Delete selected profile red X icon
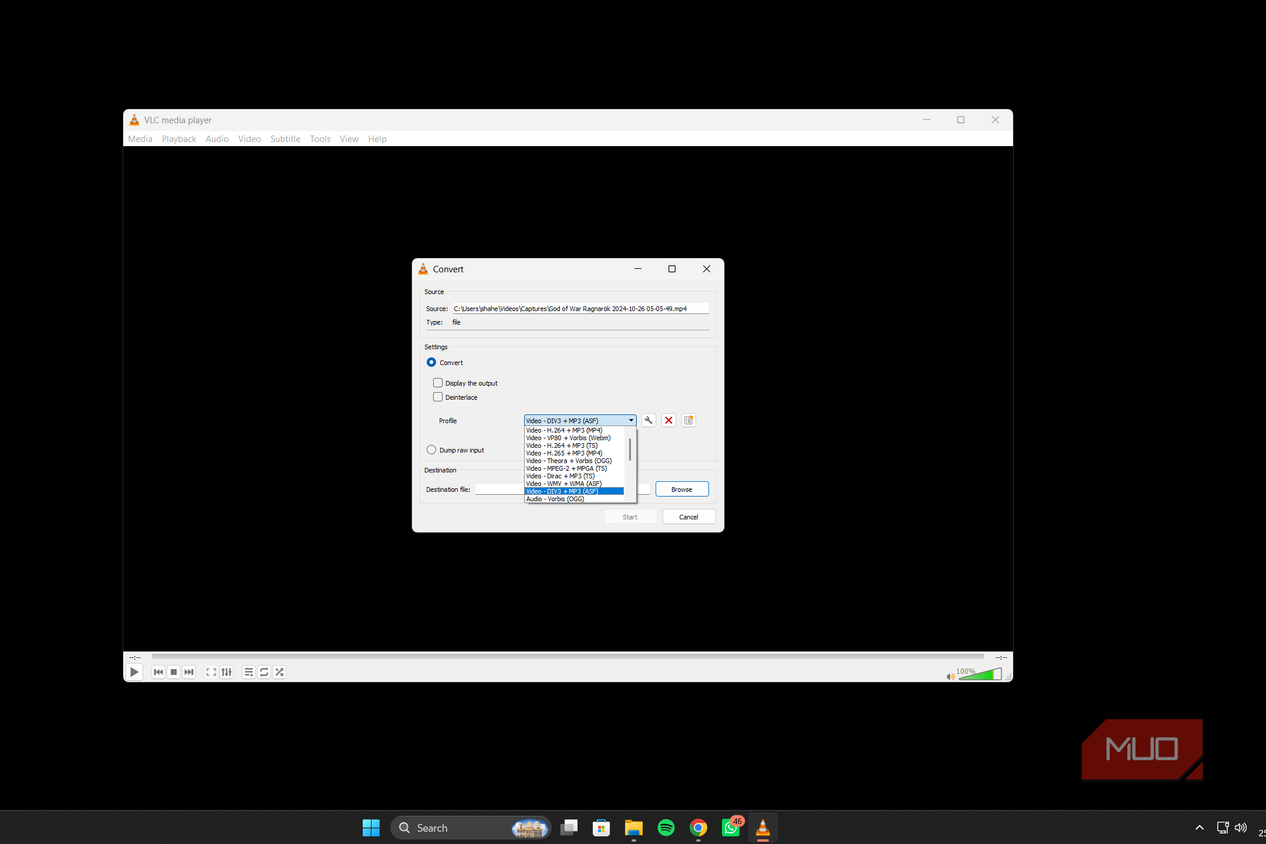The image size is (1266, 844). (x=669, y=421)
